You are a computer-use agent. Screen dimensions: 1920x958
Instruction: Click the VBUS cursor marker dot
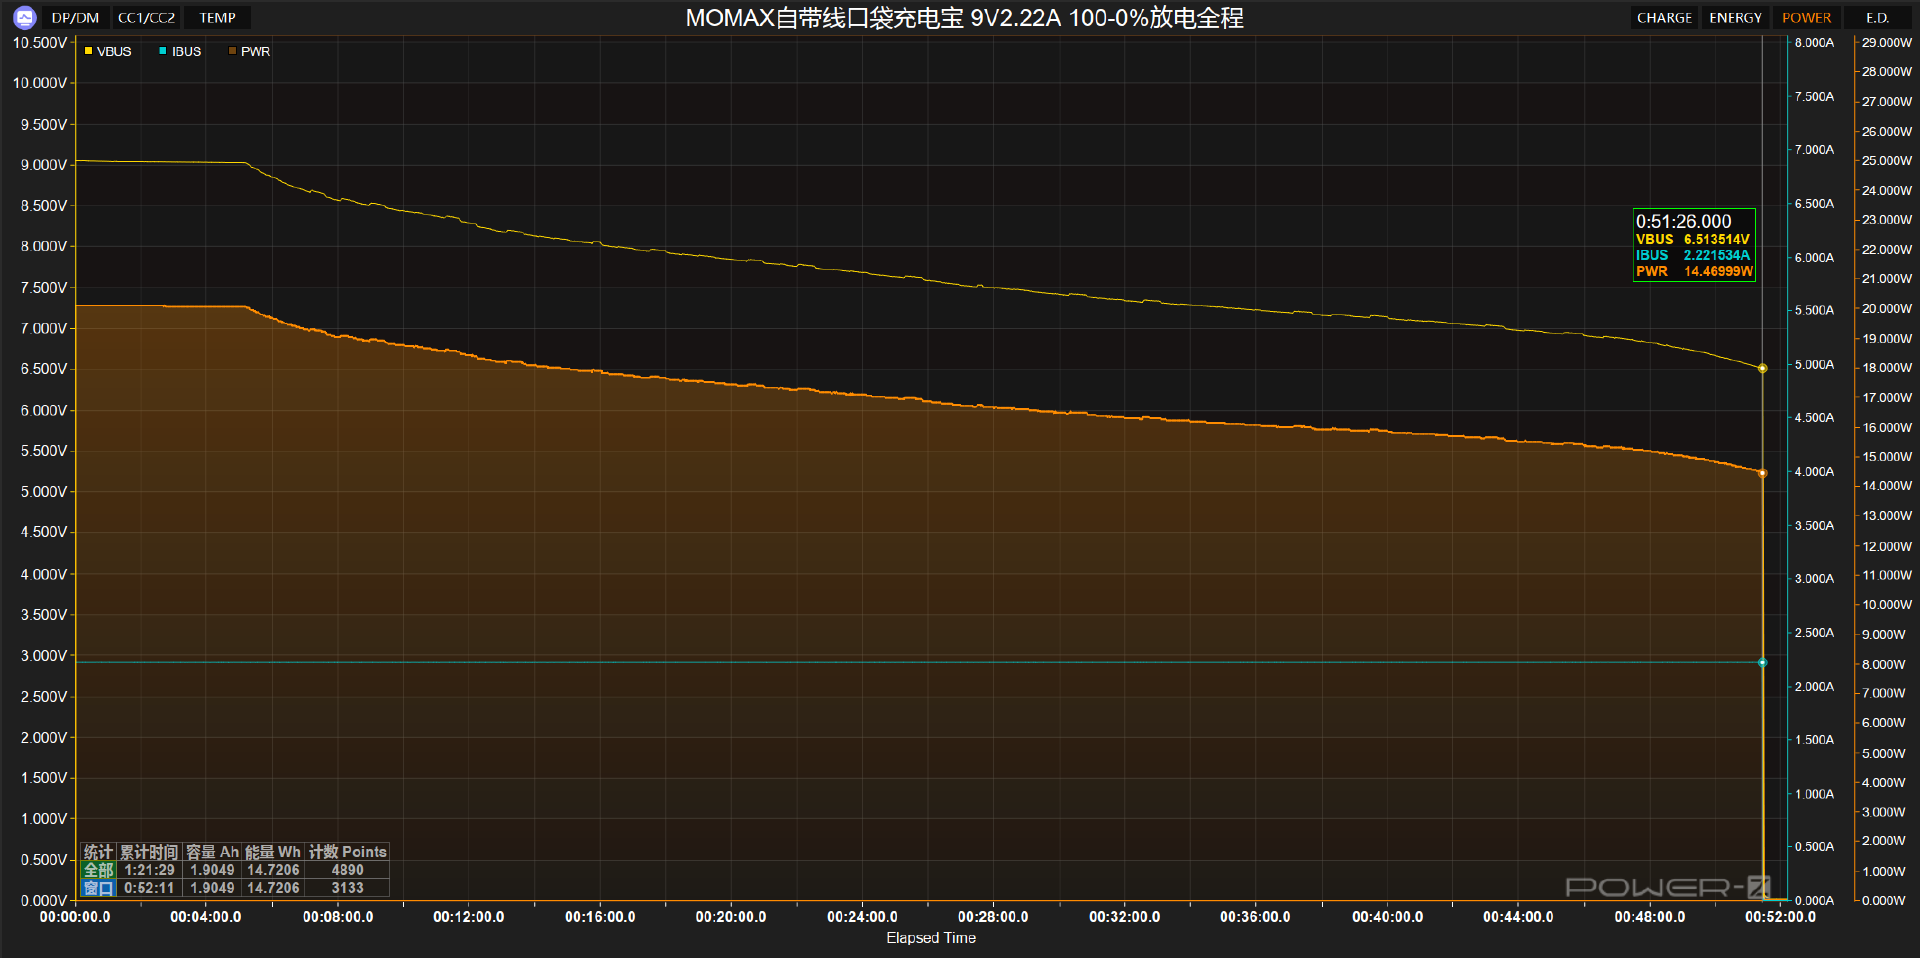click(1762, 368)
